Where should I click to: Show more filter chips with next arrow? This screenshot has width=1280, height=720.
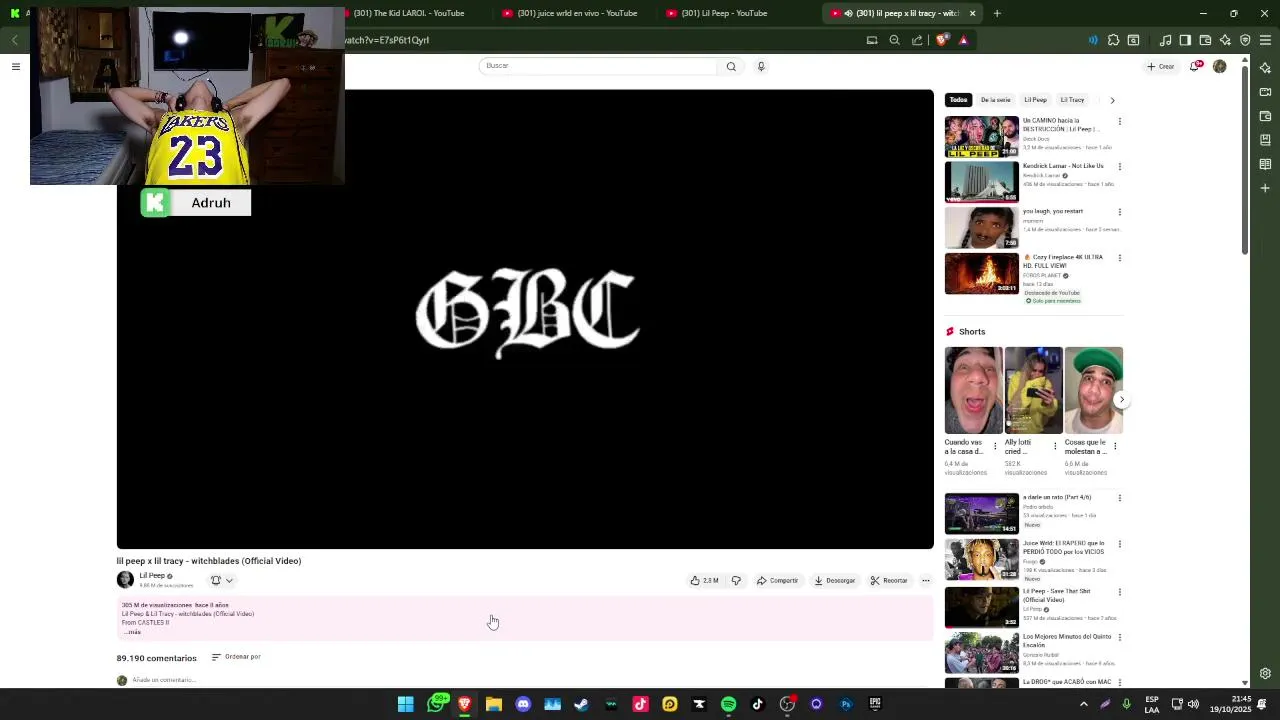1112,100
